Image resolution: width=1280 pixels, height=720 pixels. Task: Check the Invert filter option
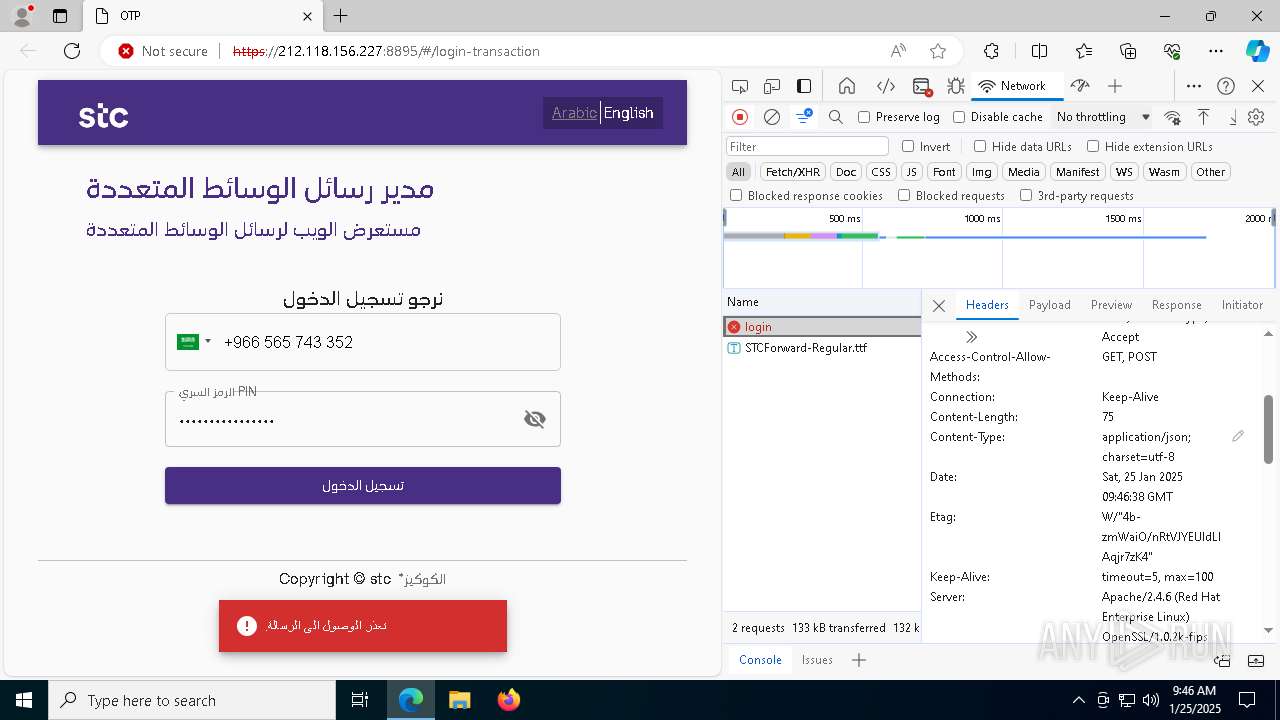[x=908, y=146]
